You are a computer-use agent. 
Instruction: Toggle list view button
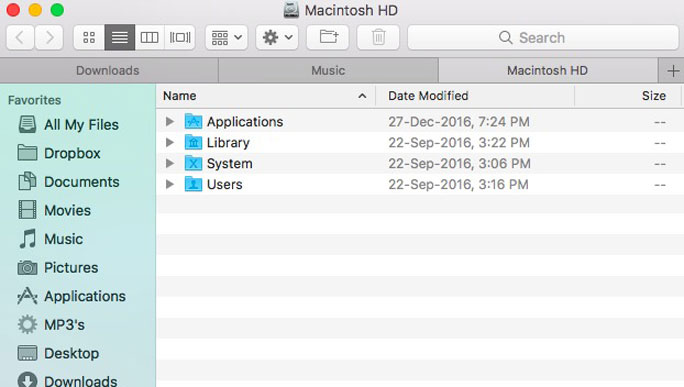[x=120, y=38]
